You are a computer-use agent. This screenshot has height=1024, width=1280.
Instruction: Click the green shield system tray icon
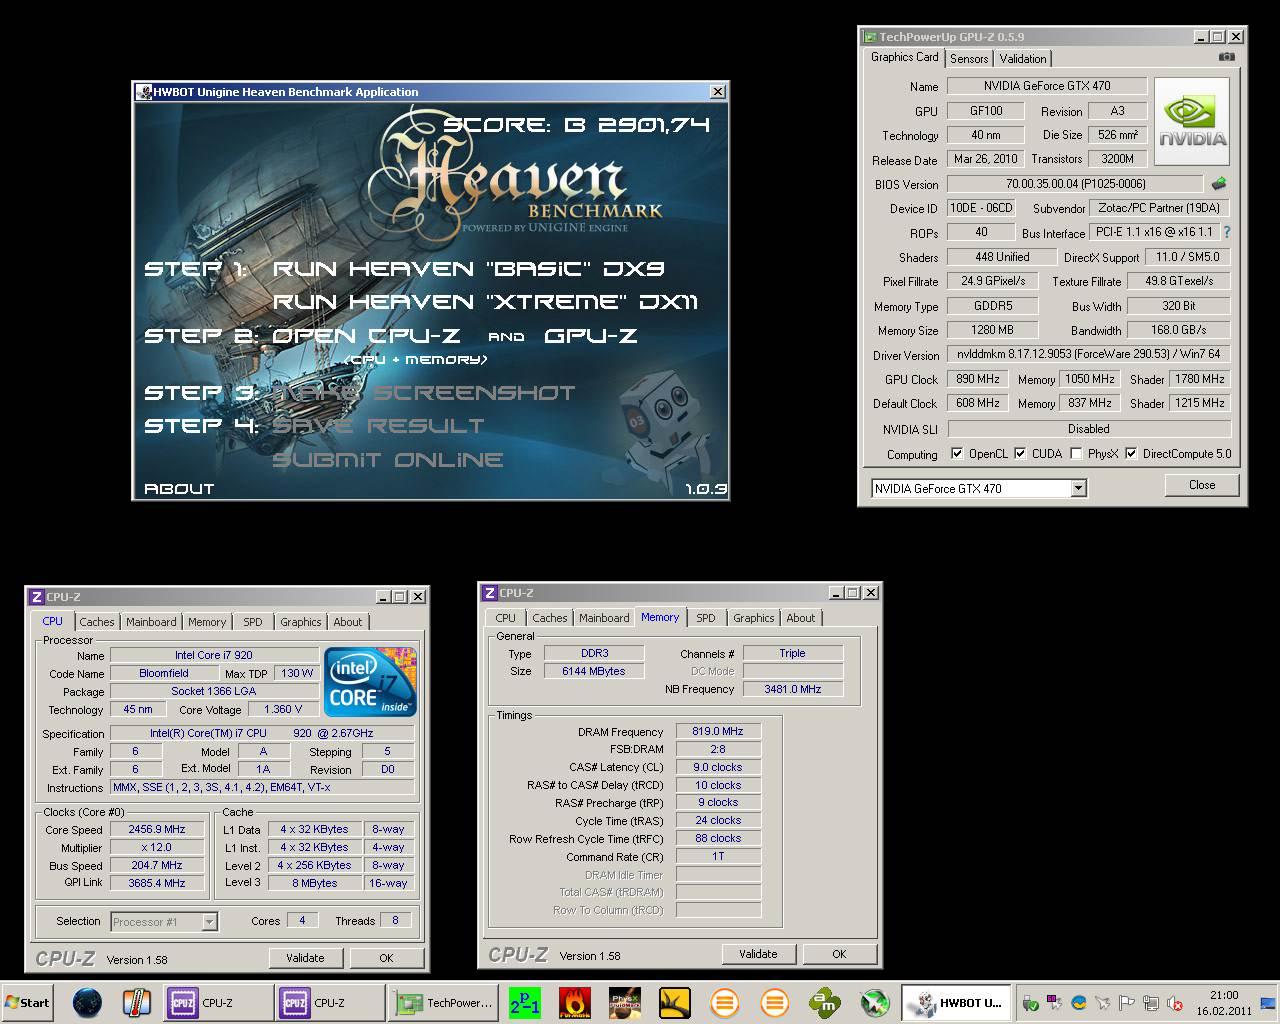pos(1030,1003)
